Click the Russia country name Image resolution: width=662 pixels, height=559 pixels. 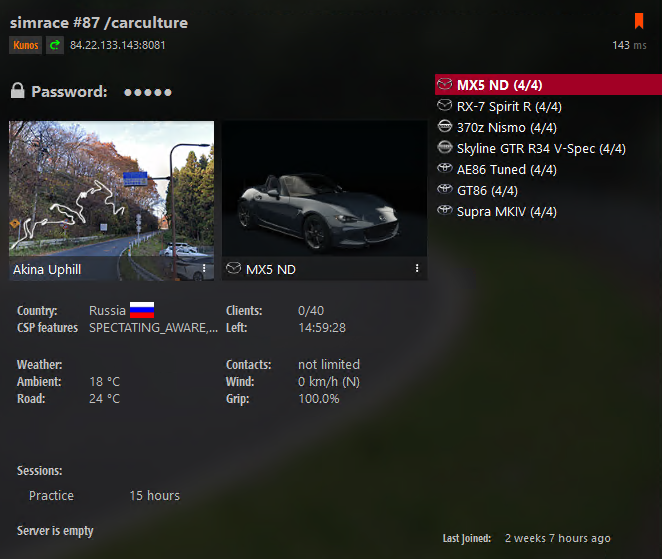pyautogui.click(x=107, y=311)
